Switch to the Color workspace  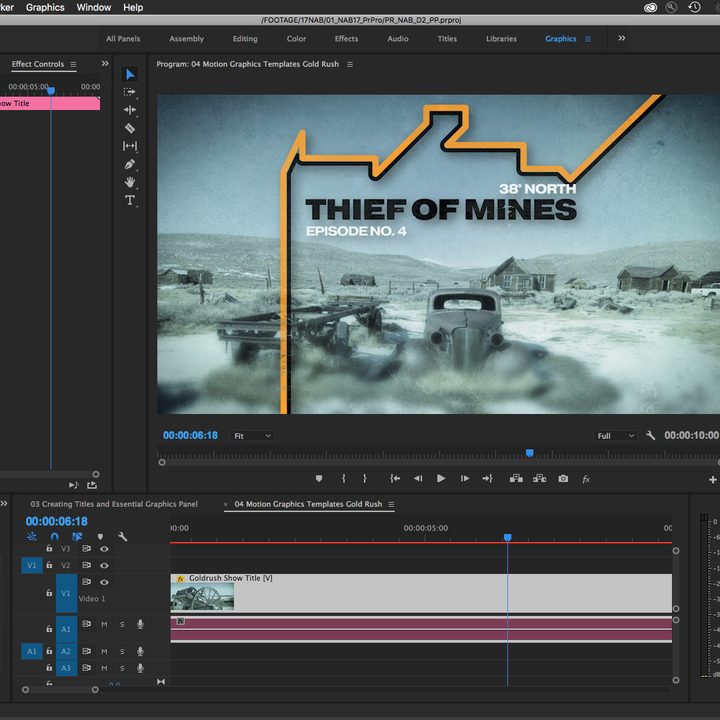click(x=296, y=39)
